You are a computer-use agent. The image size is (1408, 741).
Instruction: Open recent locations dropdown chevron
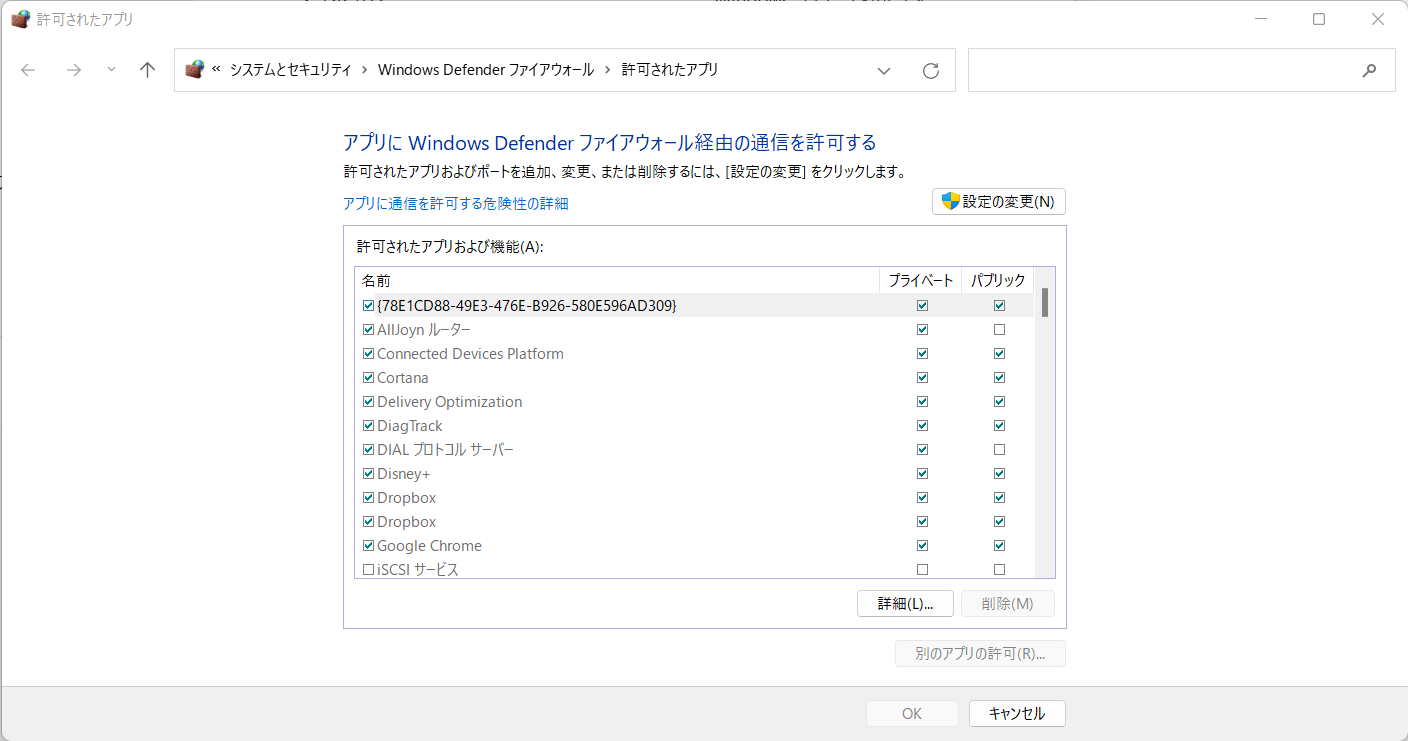[x=111, y=70]
